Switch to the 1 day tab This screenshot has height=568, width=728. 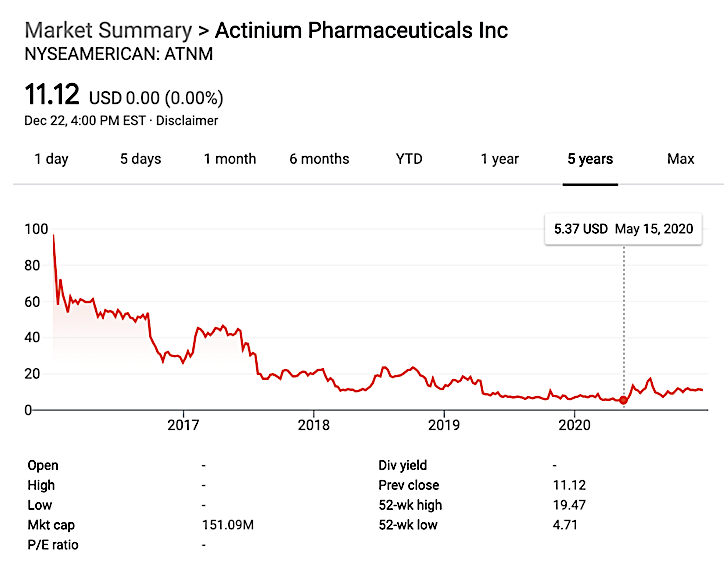(x=51, y=159)
